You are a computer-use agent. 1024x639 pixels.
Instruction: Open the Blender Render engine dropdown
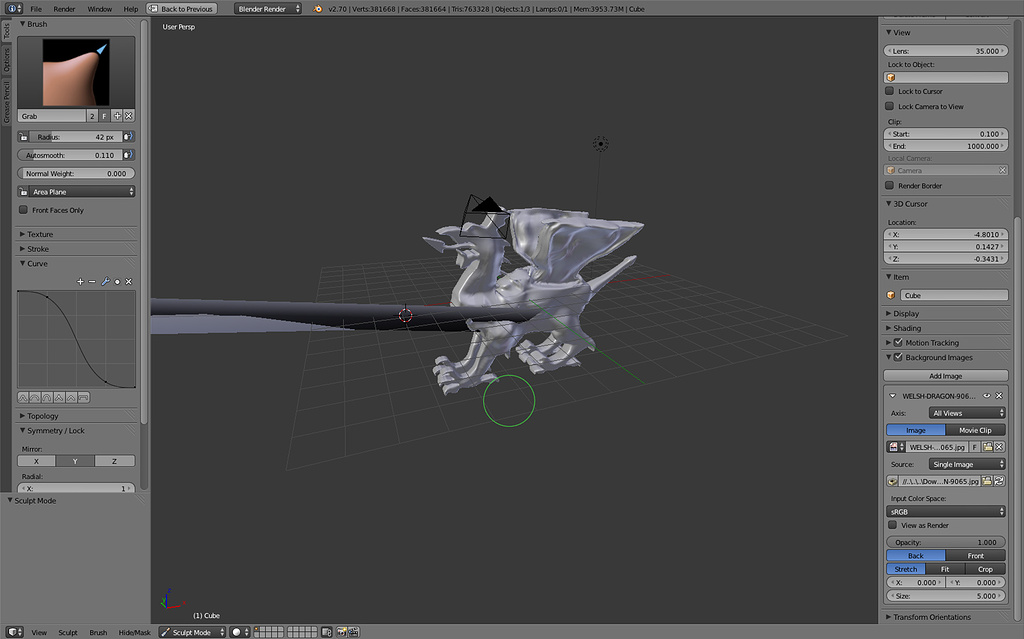tap(268, 9)
